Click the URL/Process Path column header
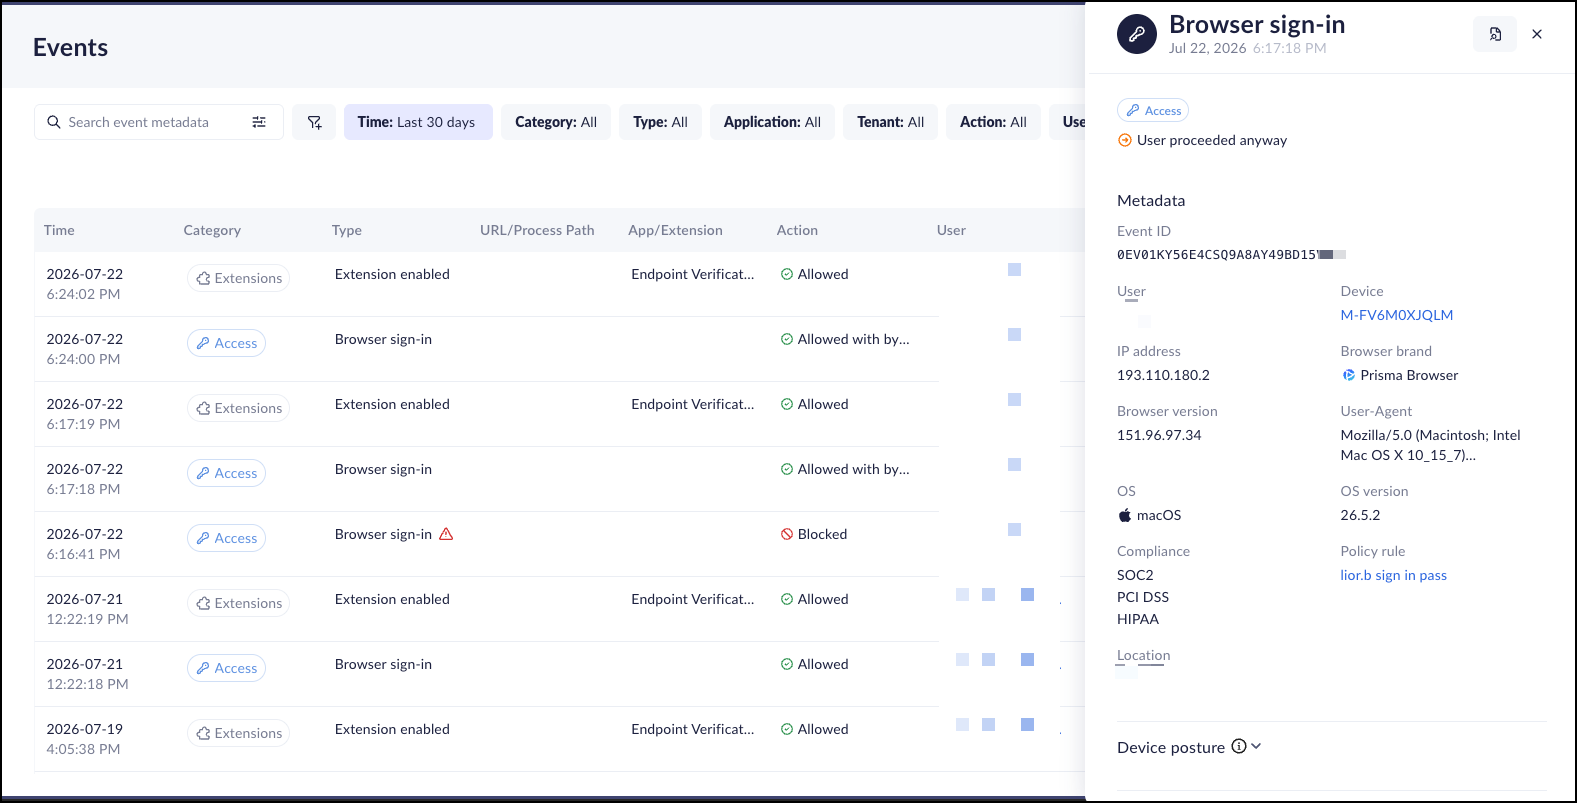This screenshot has height=803, width=1577. [537, 230]
